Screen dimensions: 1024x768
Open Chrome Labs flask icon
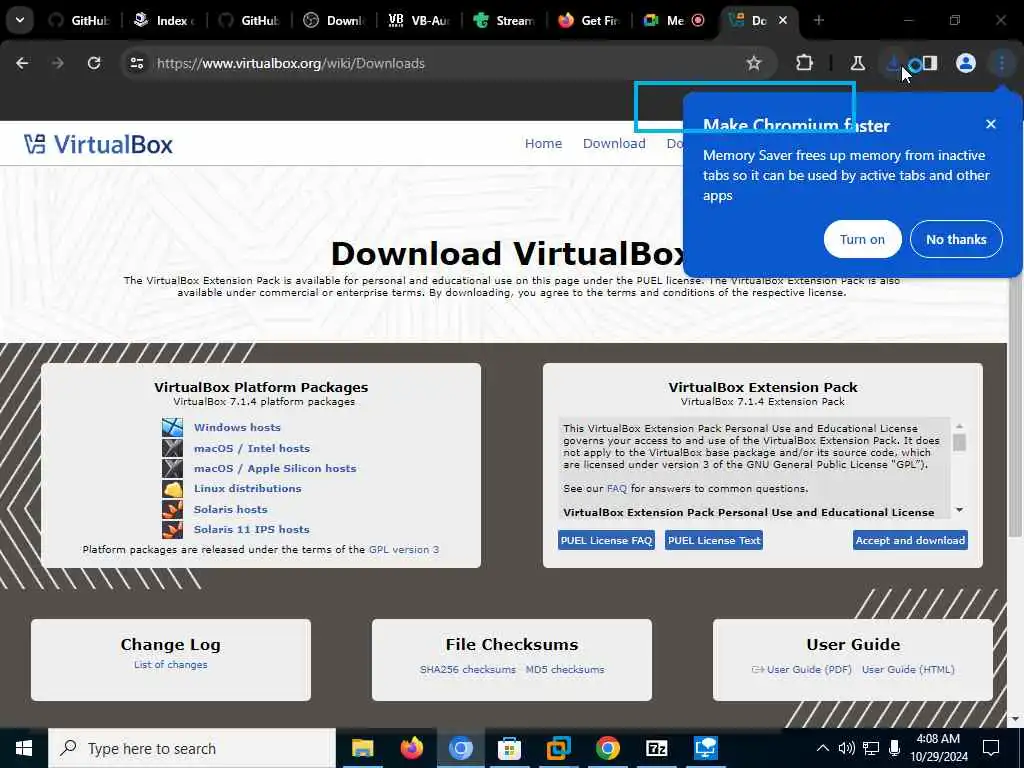tap(857, 63)
